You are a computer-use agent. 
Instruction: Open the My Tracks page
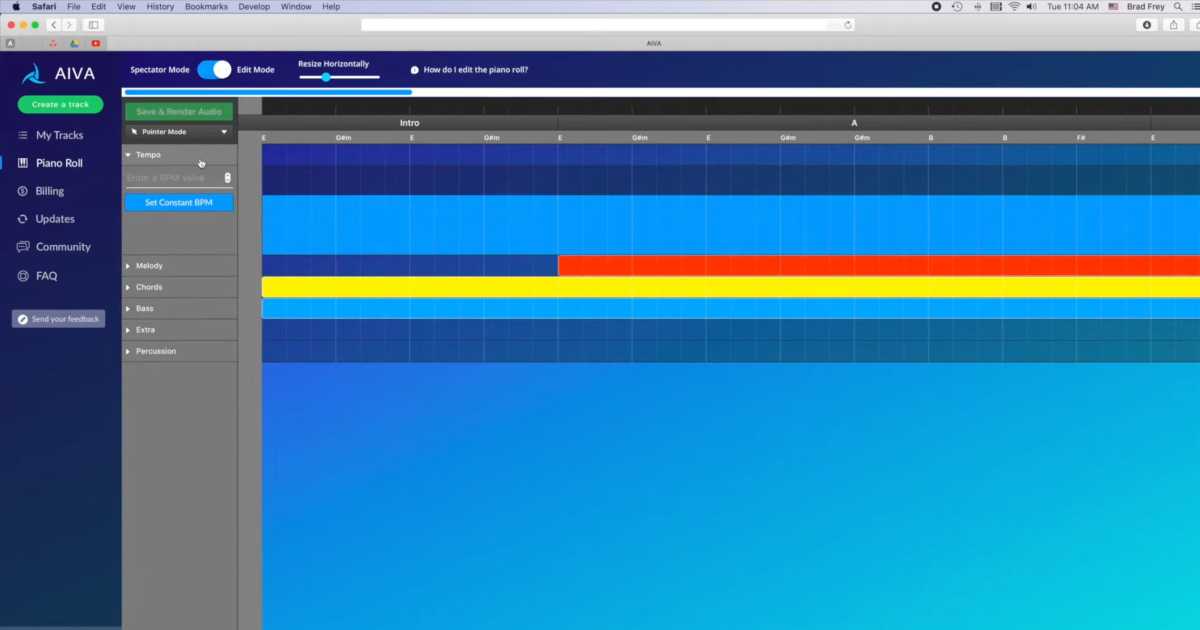click(x=60, y=135)
